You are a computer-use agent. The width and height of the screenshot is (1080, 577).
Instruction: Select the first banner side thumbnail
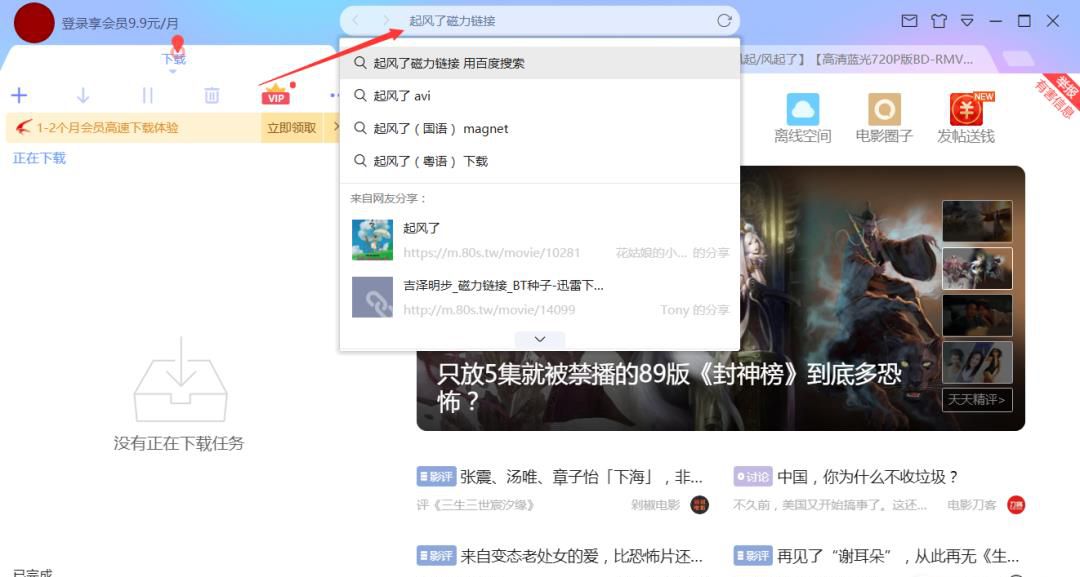click(977, 220)
